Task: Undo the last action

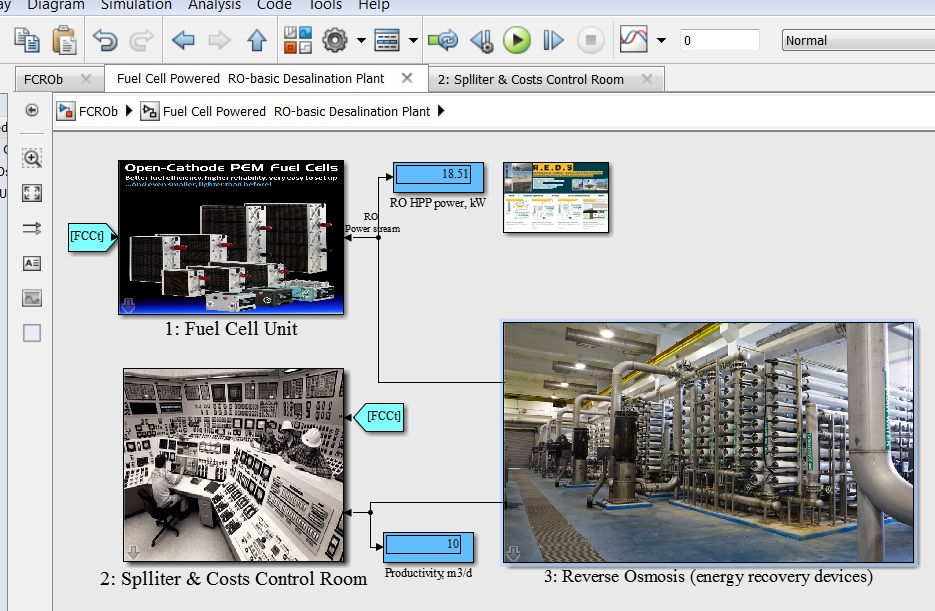Action: [105, 41]
